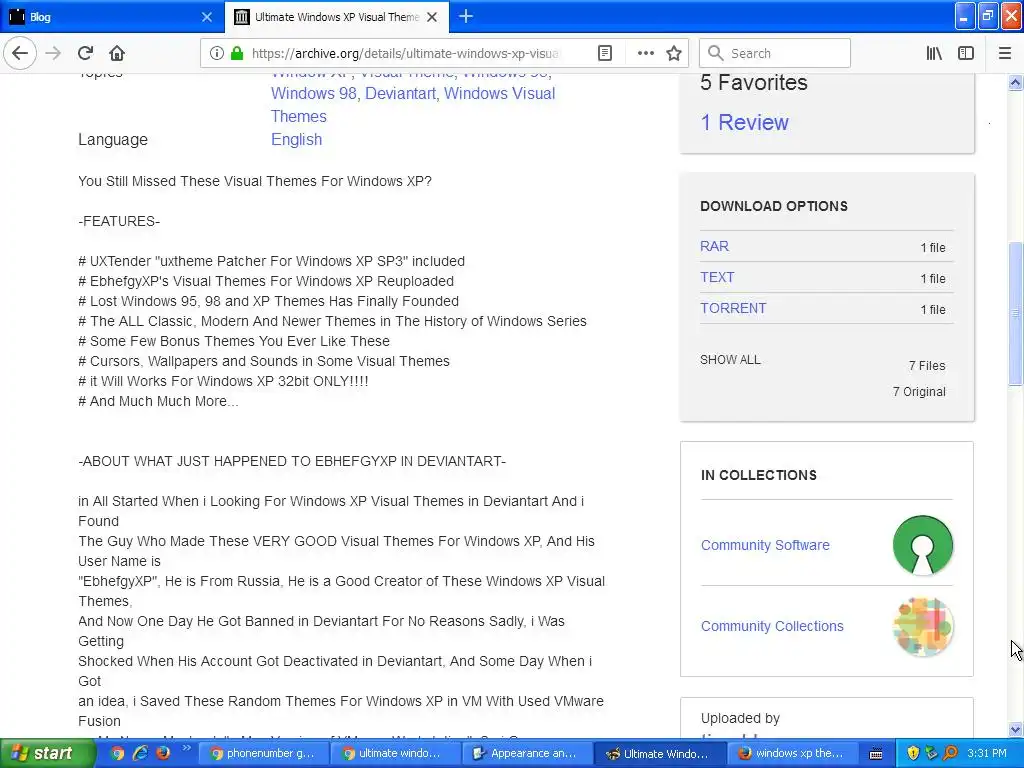This screenshot has width=1024, height=768.
Task: Open the Firefox Library button
Action: pyautogui.click(x=934, y=53)
